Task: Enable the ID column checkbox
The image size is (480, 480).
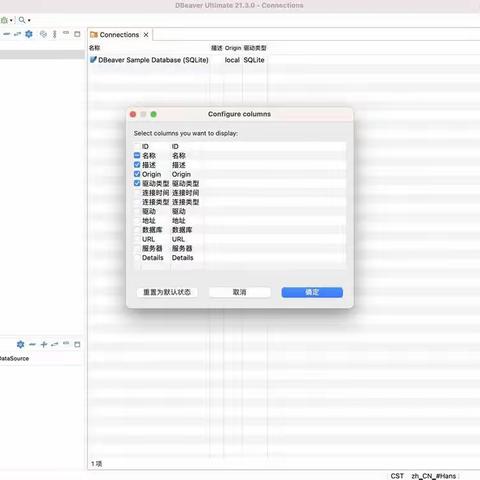Action: tap(137, 146)
